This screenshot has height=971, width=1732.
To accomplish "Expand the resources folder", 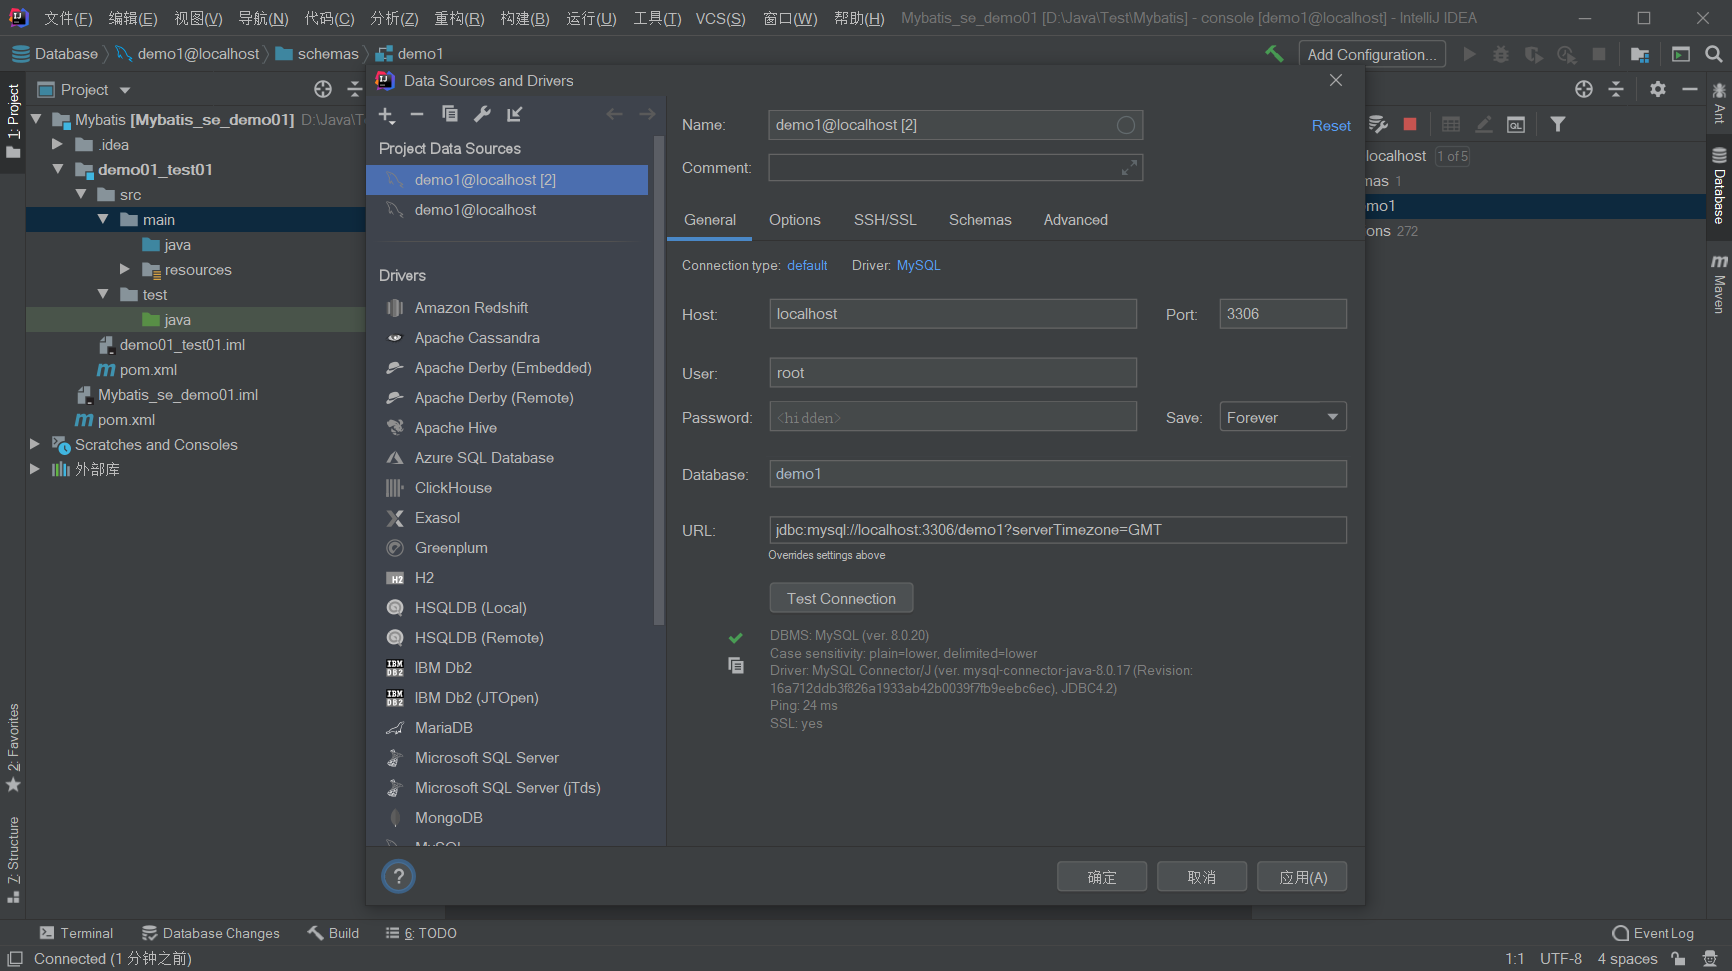I will [124, 270].
